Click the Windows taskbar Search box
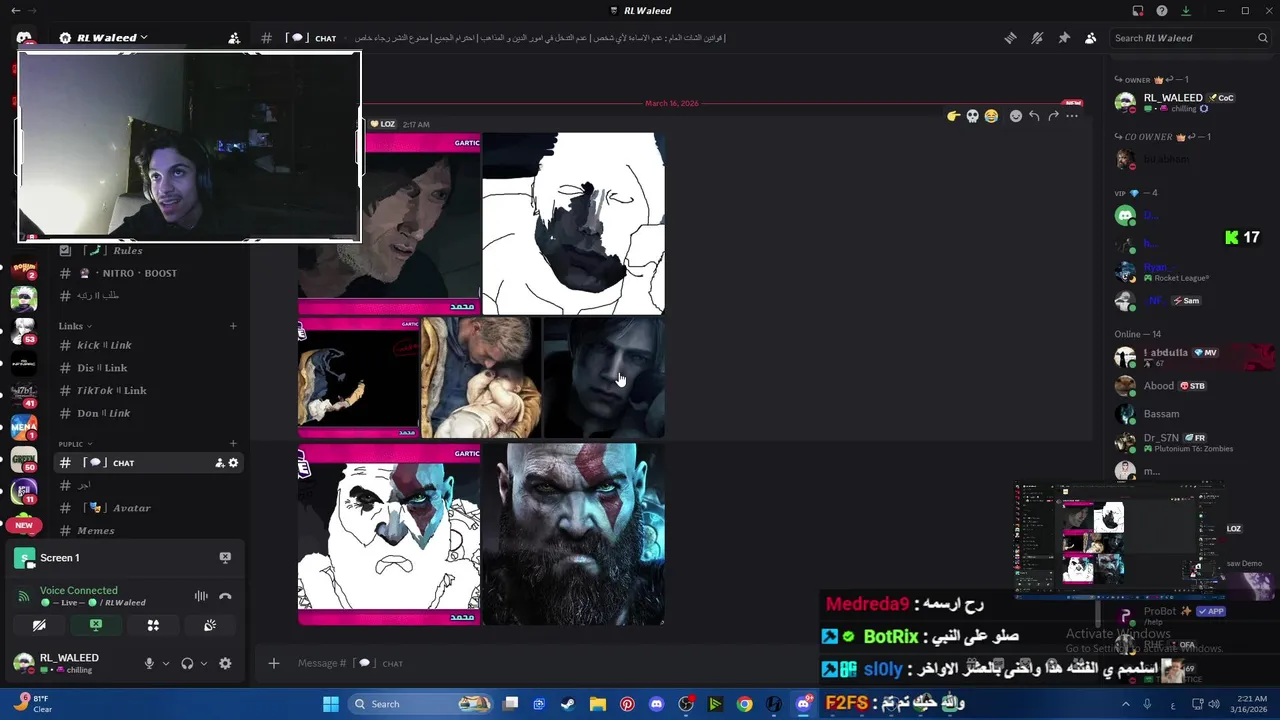Image resolution: width=1280 pixels, height=720 pixels. (422, 704)
